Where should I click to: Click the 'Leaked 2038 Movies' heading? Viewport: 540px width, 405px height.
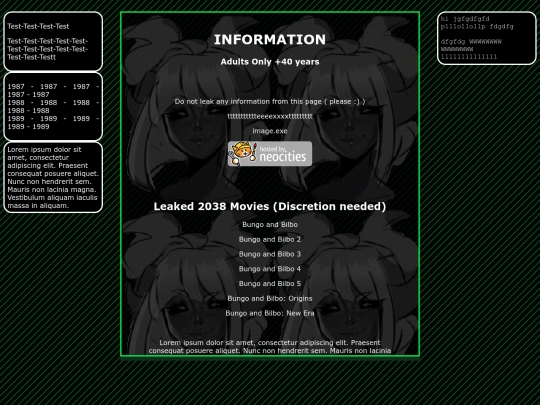270,206
